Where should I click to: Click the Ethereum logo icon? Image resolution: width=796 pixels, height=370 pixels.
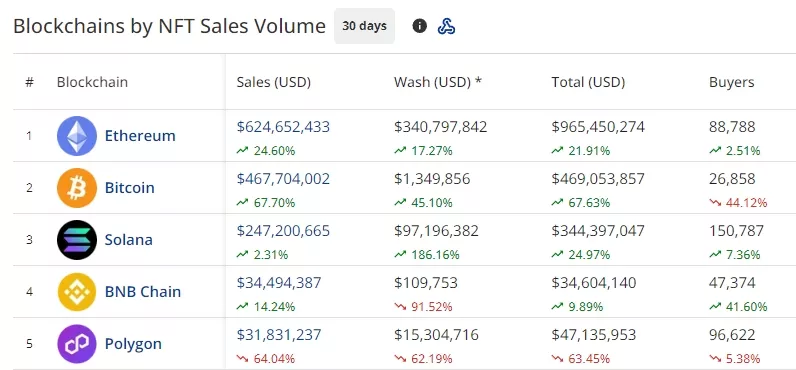pos(77,136)
